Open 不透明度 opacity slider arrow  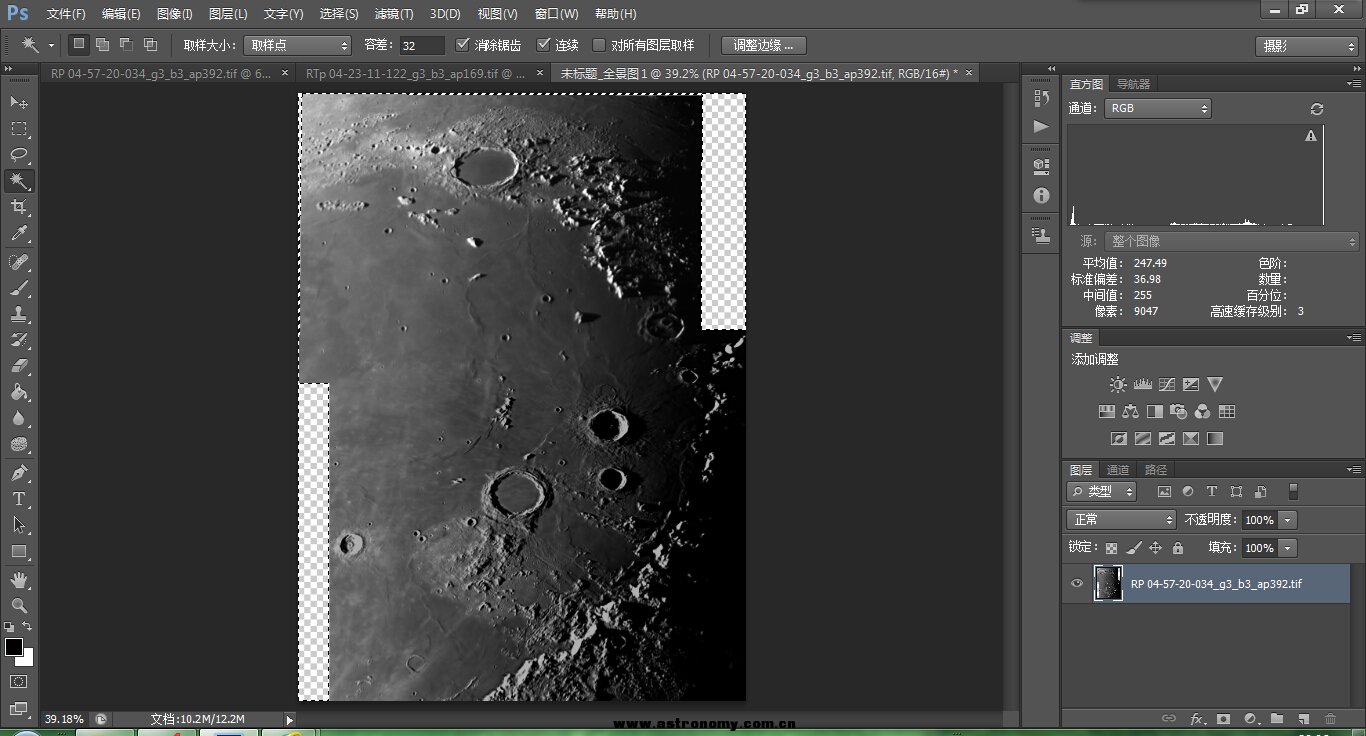1288,520
